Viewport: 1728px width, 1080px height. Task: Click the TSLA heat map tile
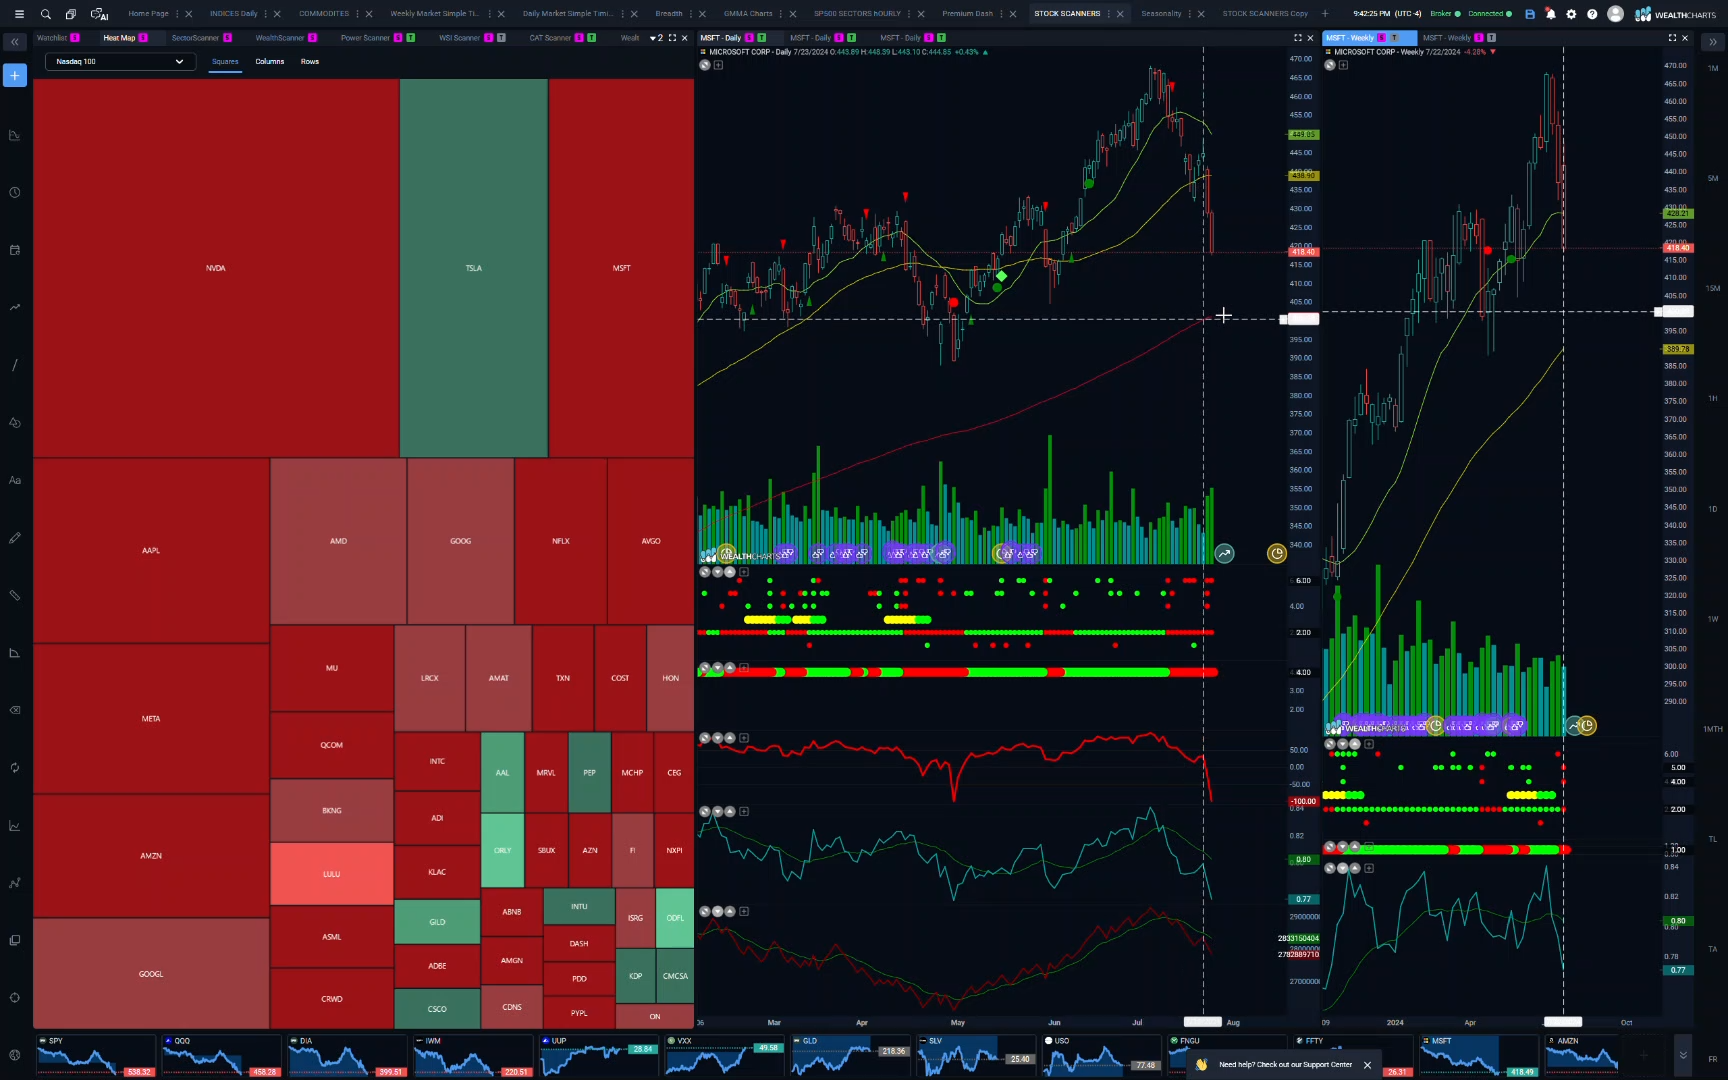coord(474,268)
